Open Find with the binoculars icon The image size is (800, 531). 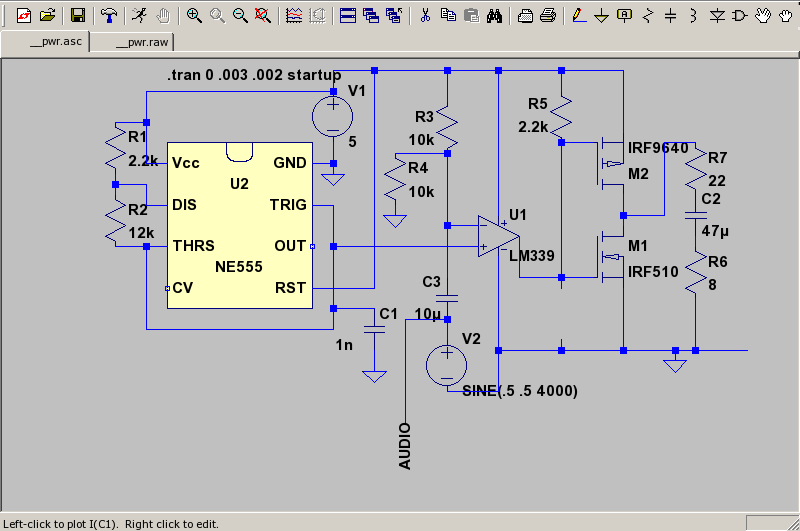coord(494,16)
